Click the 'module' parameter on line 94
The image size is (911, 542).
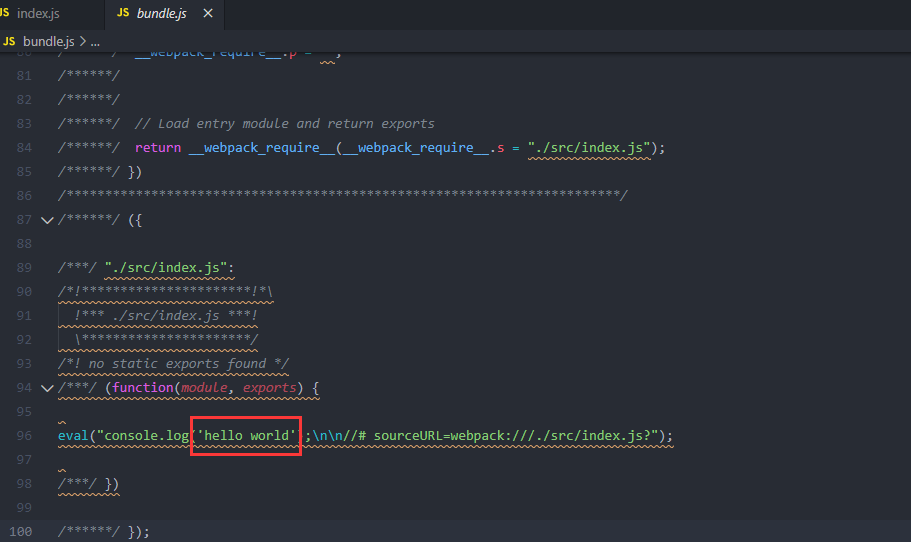[x=204, y=387]
